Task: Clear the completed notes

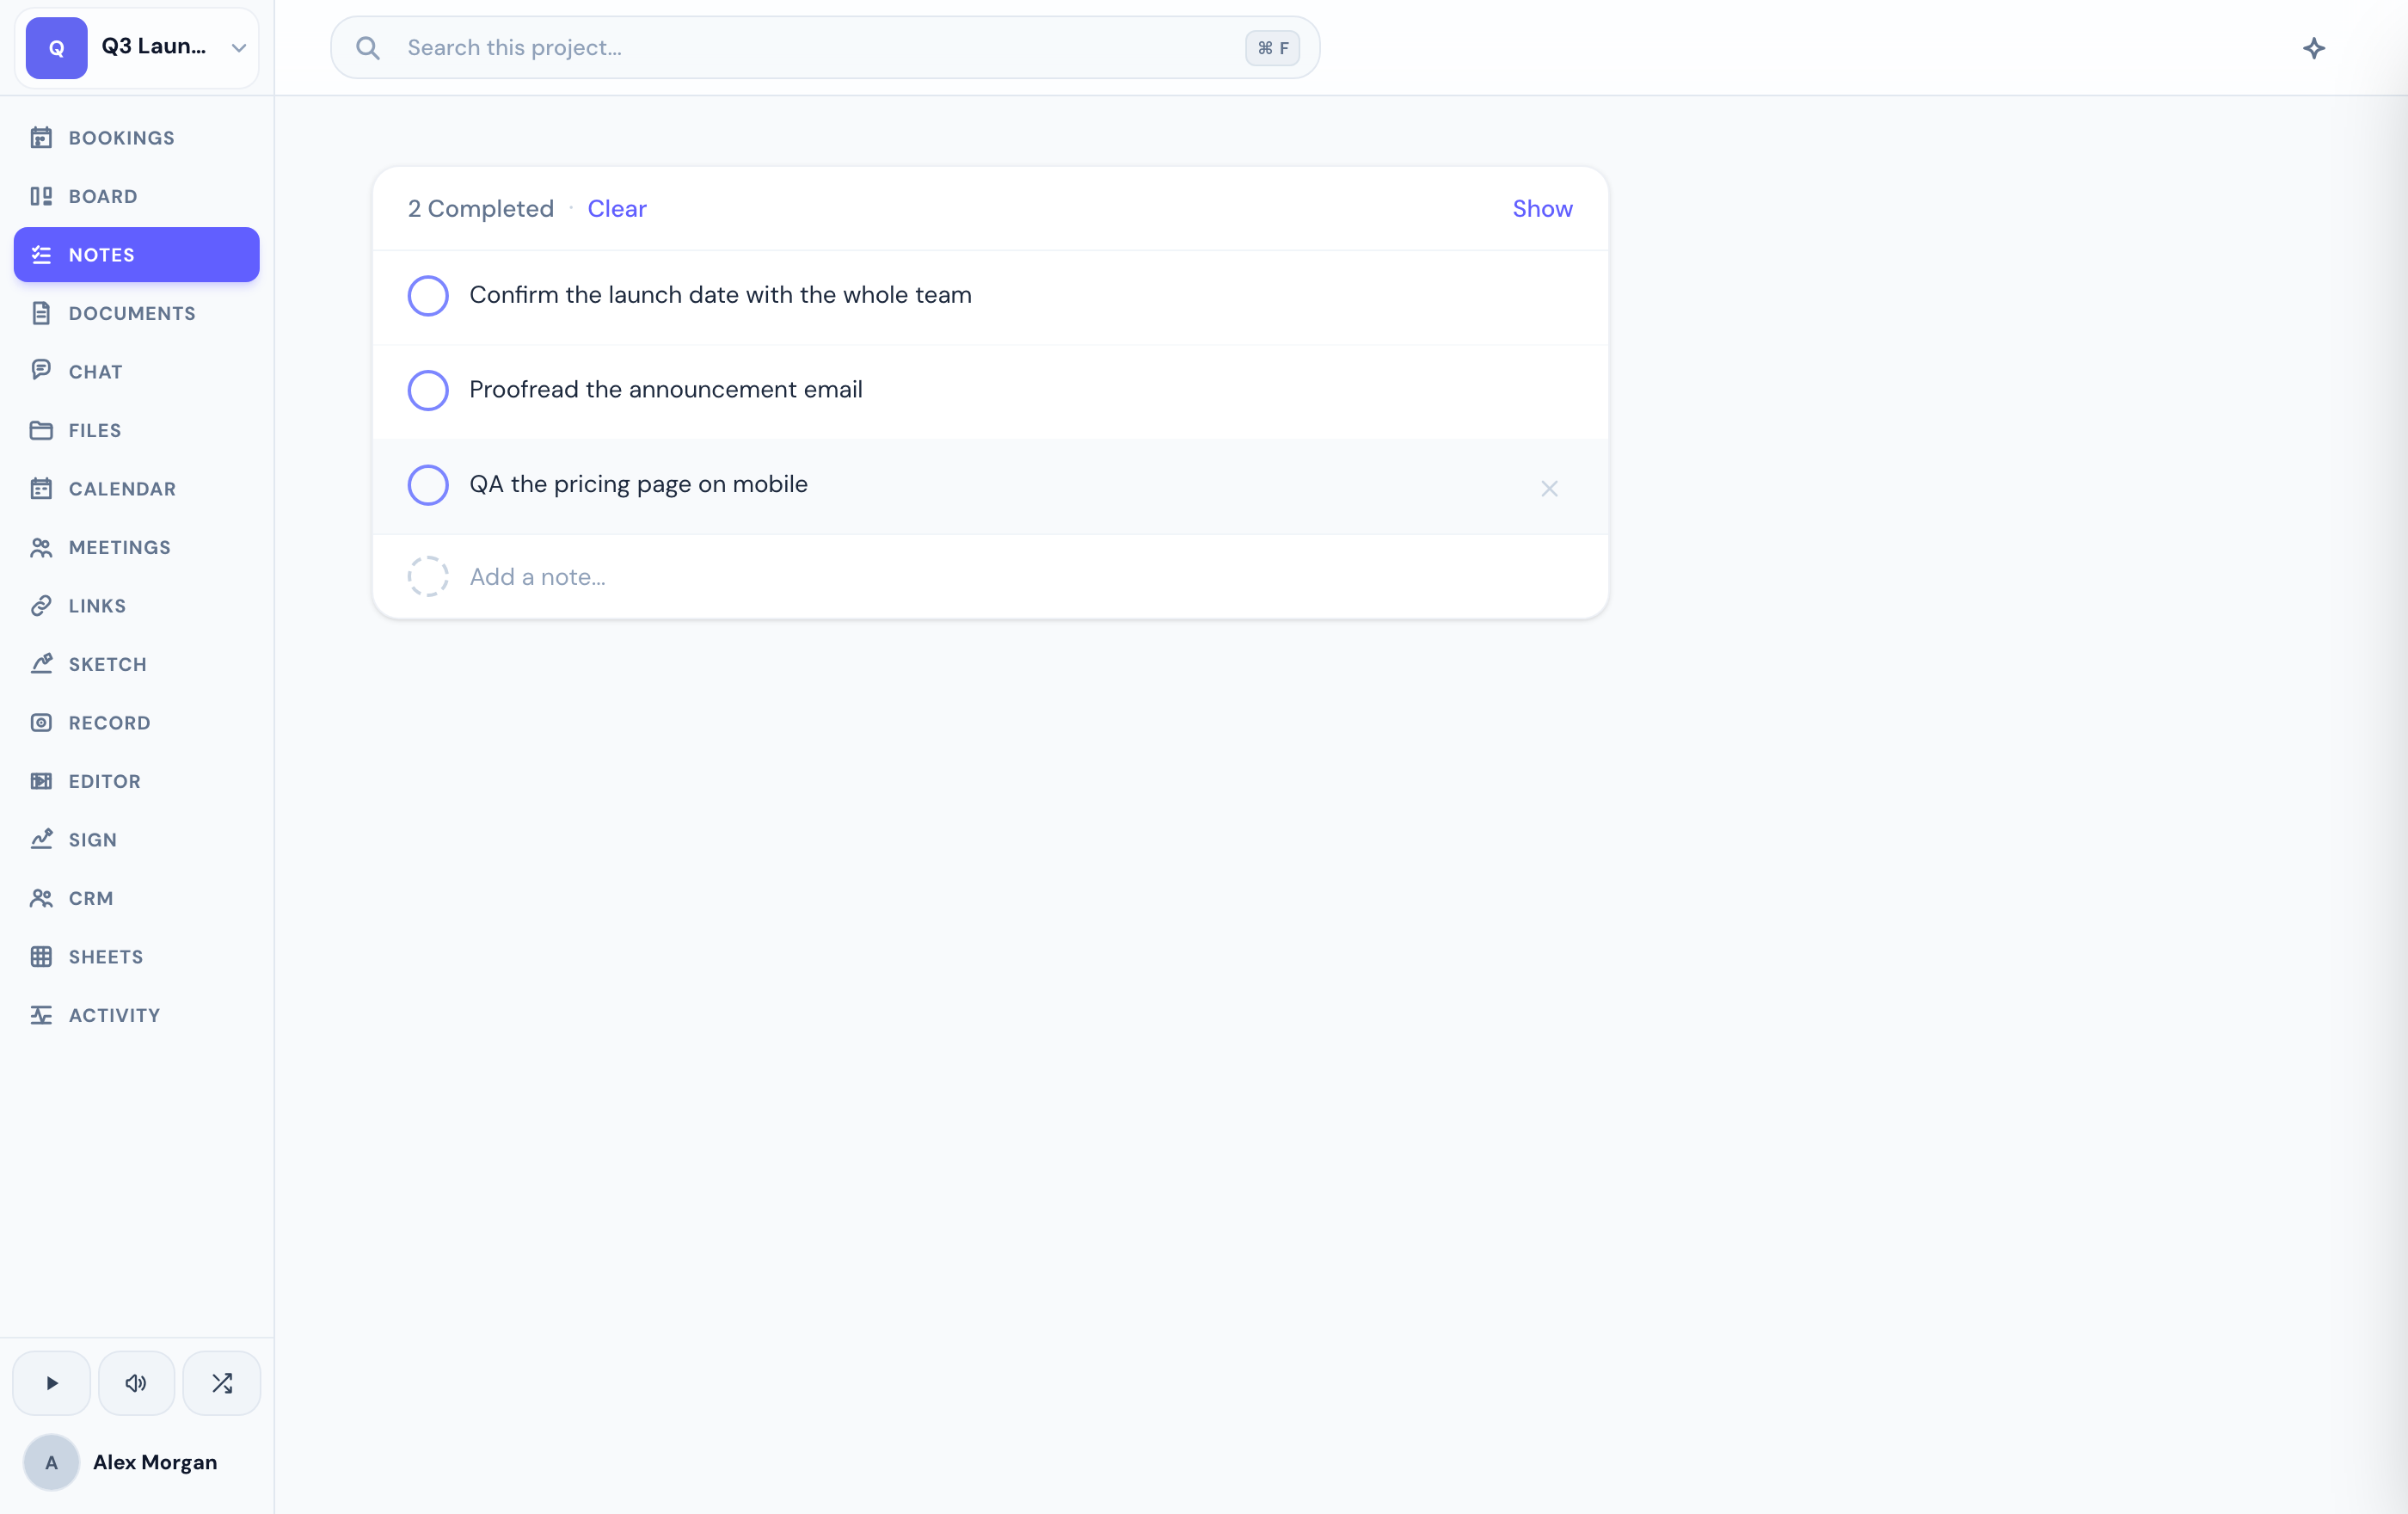Action: coord(617,208)
